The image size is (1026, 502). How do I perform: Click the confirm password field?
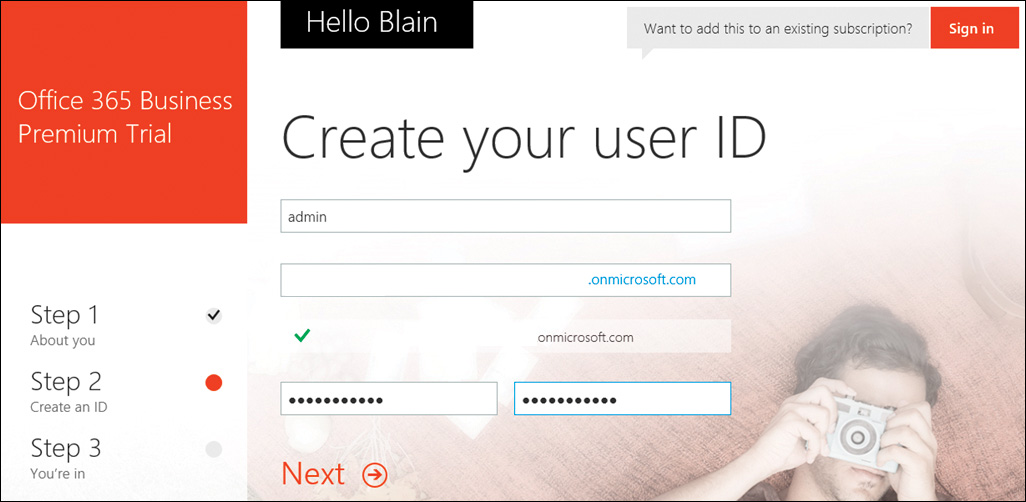coord(622,399)
